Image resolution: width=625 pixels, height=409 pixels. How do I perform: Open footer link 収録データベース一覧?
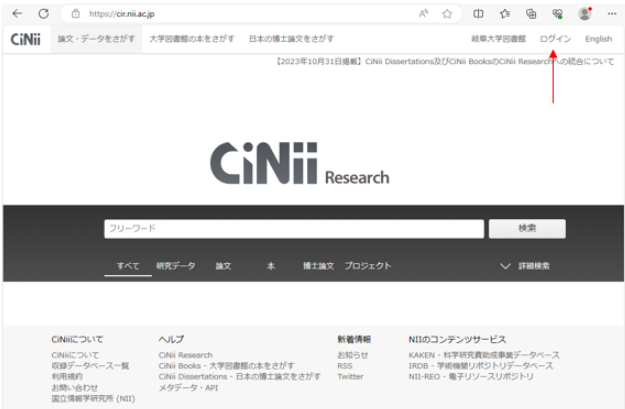tap(90, 366)
